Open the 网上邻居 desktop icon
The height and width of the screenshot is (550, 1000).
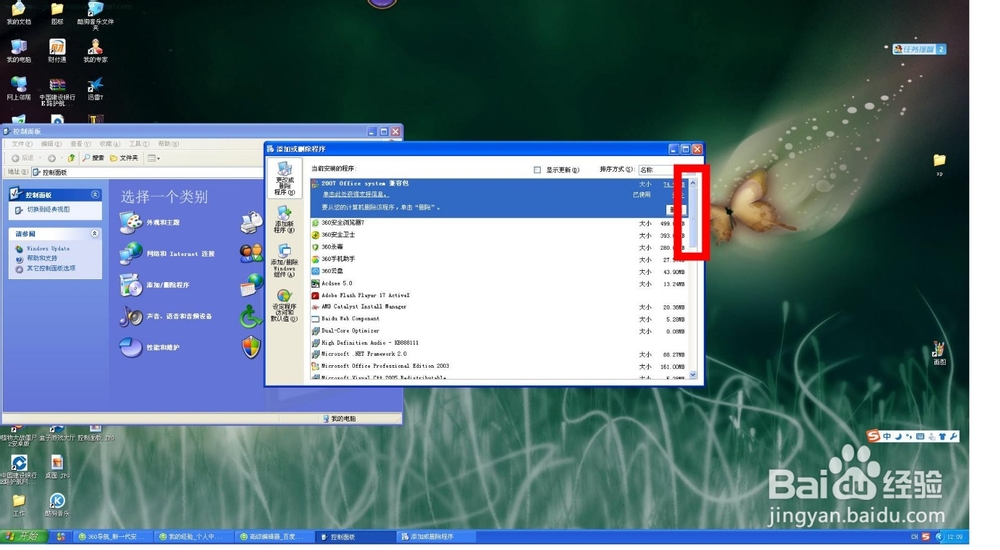pos(18,88)
